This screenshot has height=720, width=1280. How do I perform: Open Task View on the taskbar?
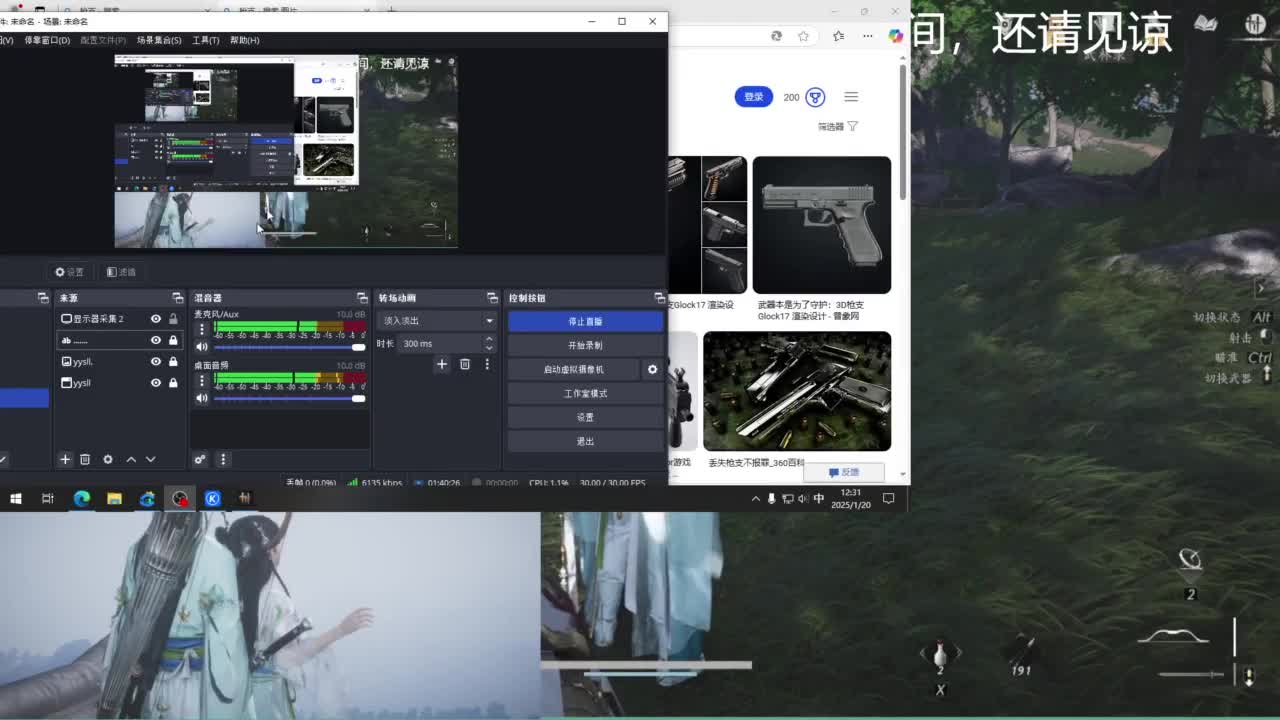point(47,498)
